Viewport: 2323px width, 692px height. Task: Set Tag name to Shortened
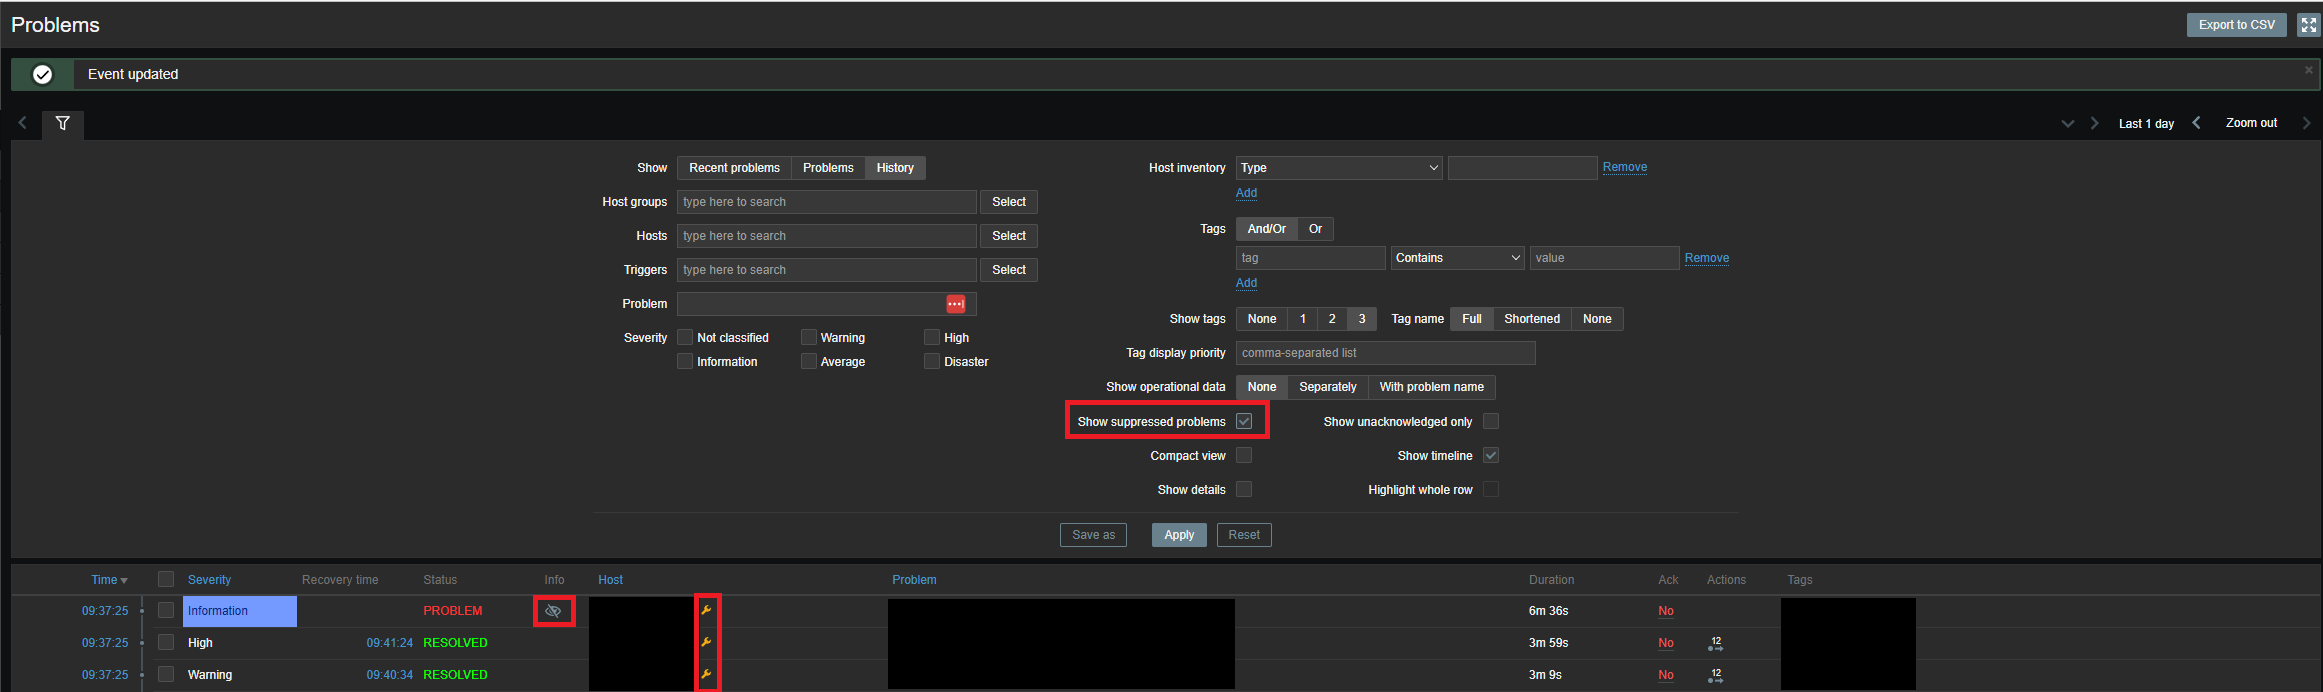1531,319
